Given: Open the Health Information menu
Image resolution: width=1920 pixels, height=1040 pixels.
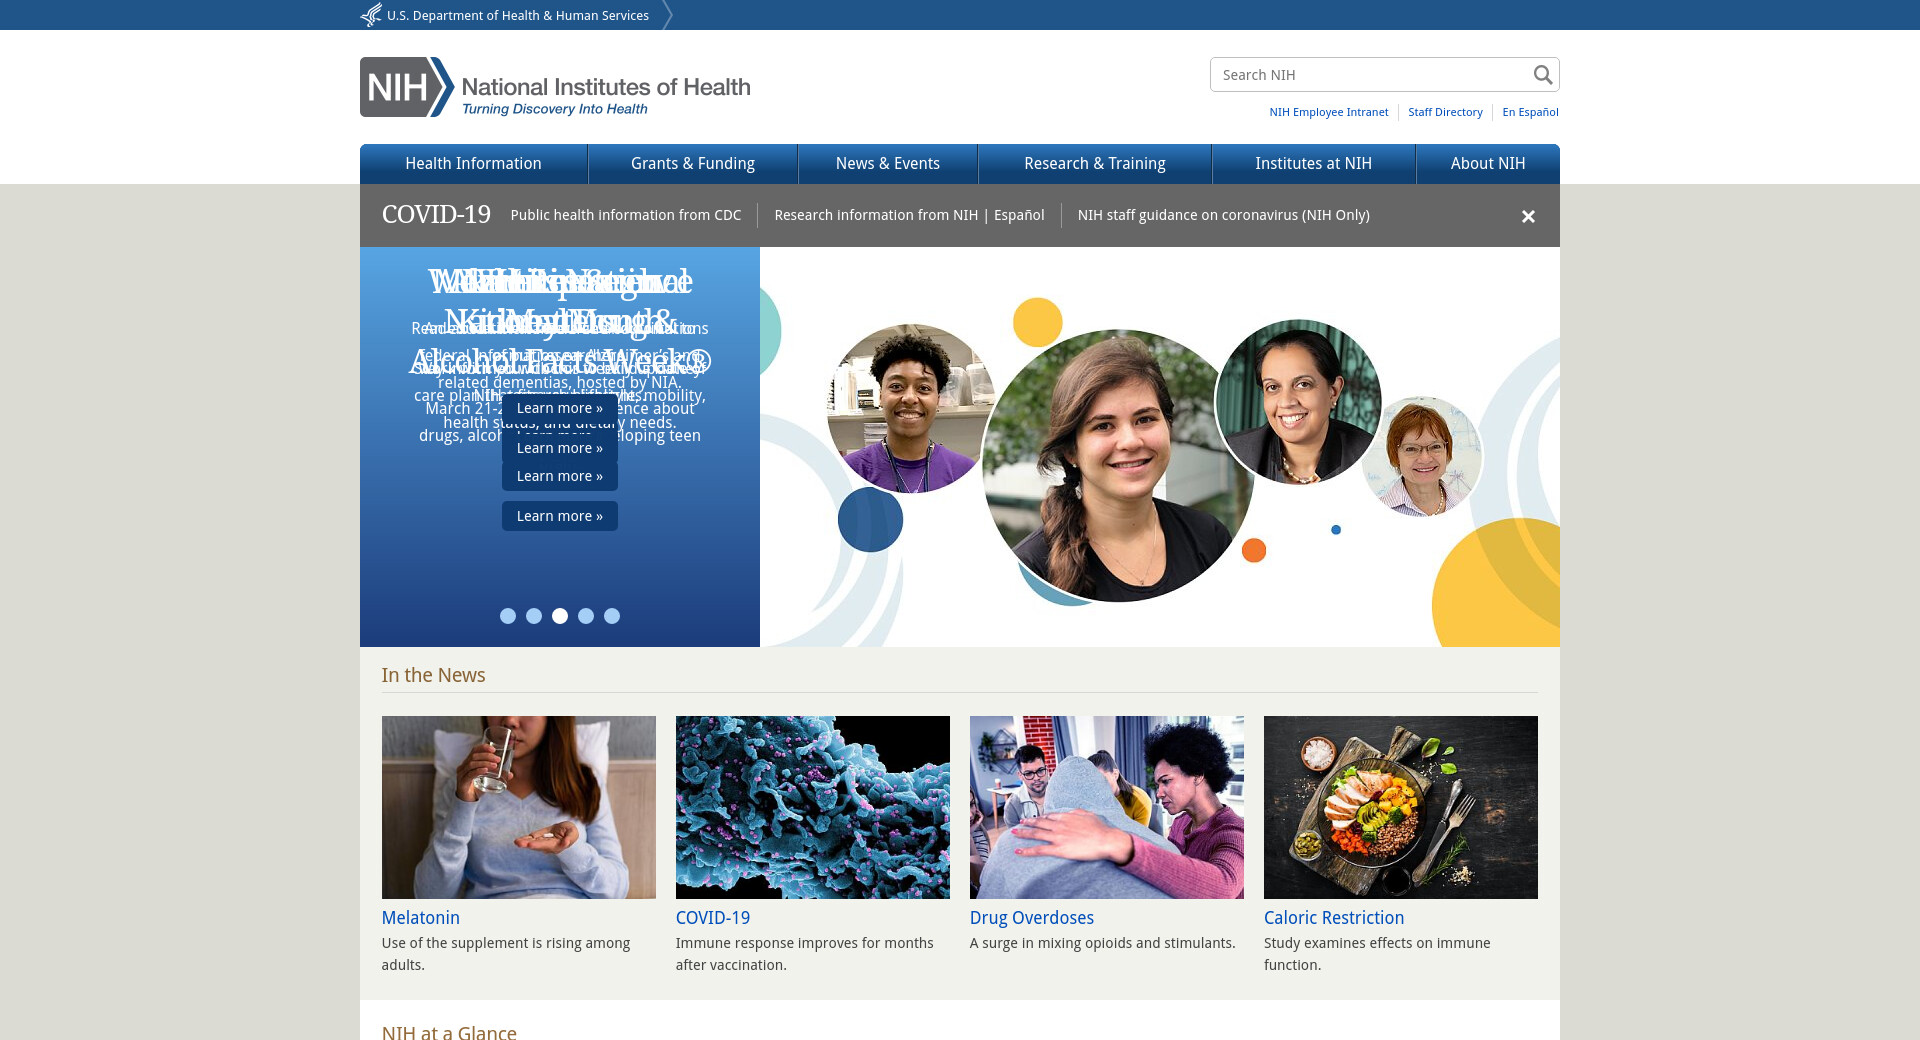Looking at the screenshot, I should pos(474,164).
